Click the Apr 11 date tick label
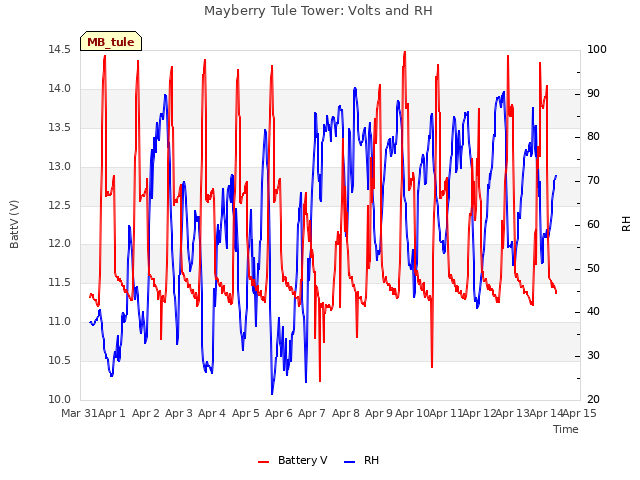This screenshot has width=640, height=480. 446,413
